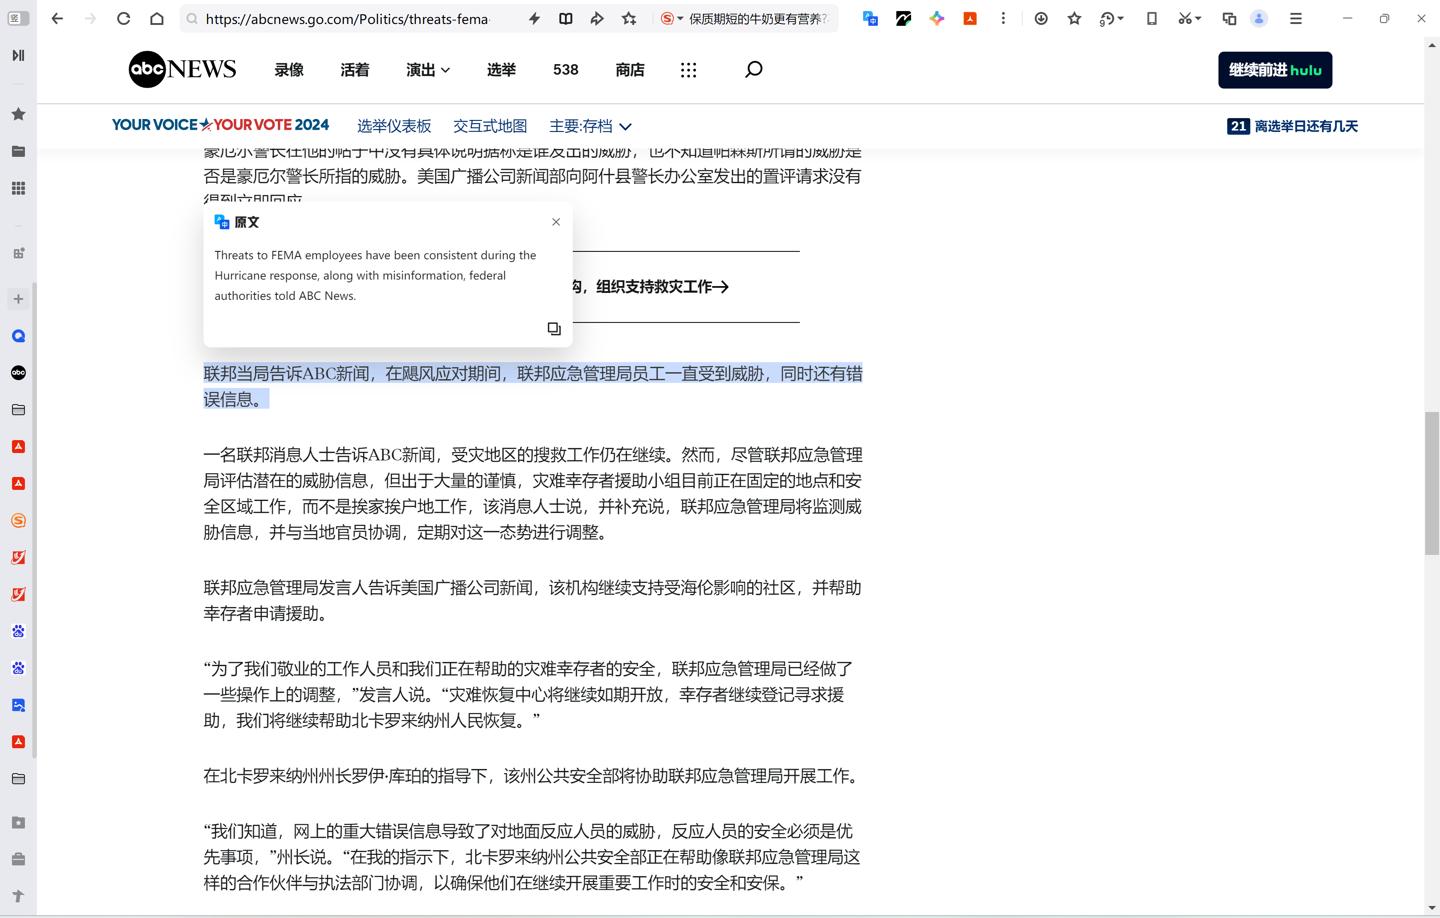Bookmark the page with the star icon
This screenshot has height=918, width=1440.
coord(1075,18)
